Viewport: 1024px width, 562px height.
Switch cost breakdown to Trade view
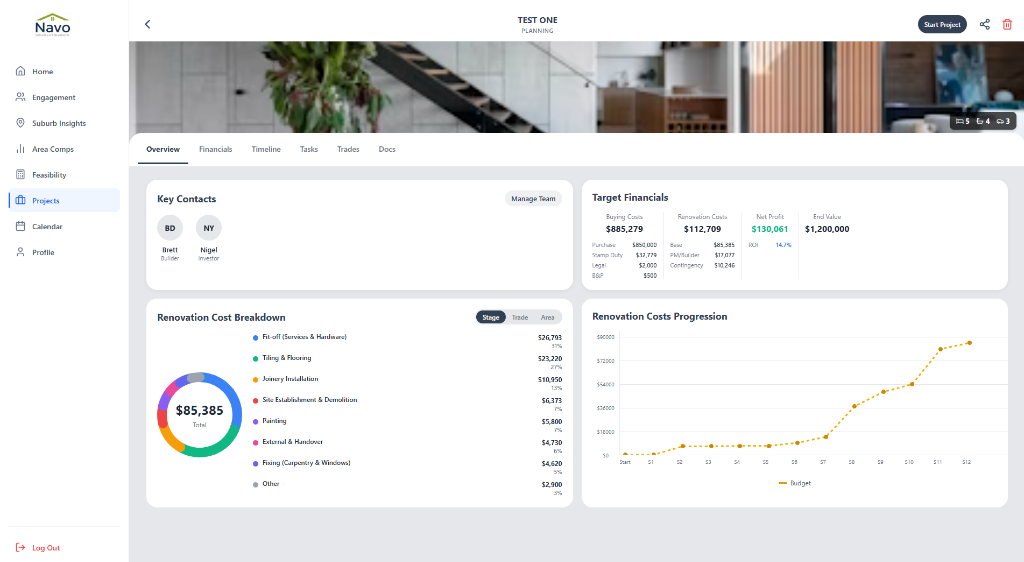click(520, 317)
